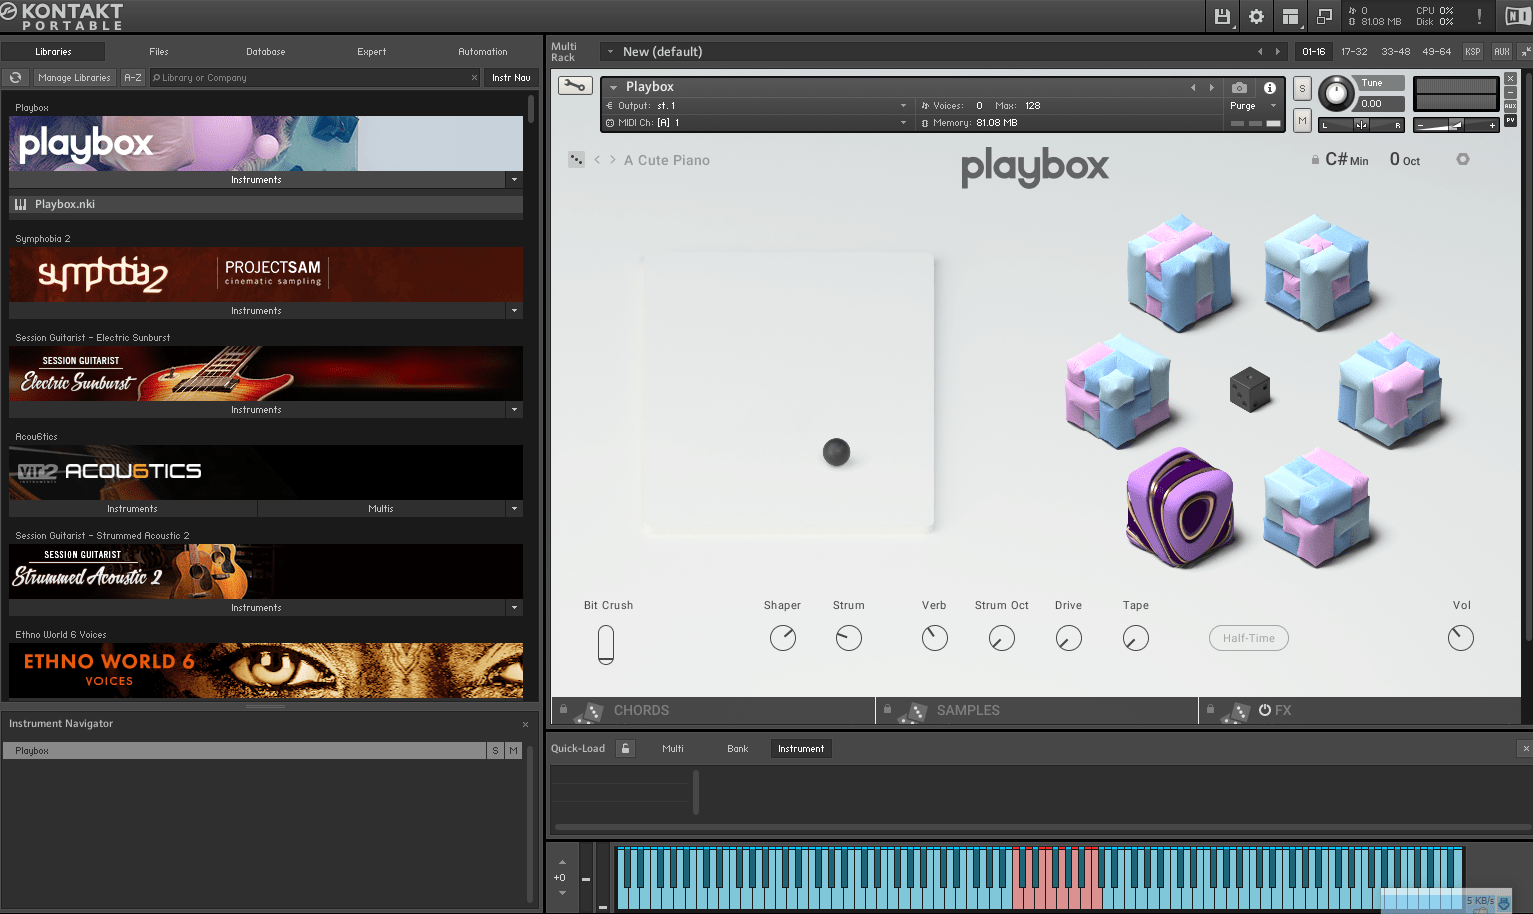Viewport: 1533px width, 914px height.
Task: Click the snapshot camera icon
Action: click(1239, 87)
